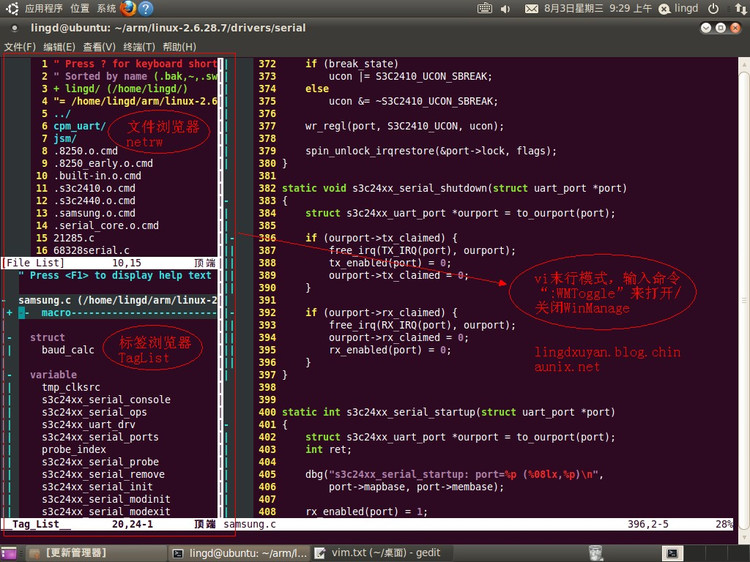
Task: Open the mail envelope indicator
Action: tap(531, 9)
